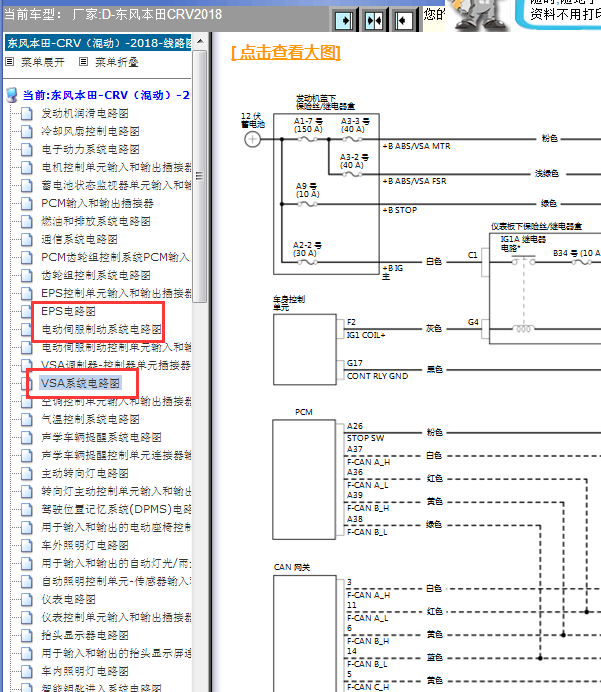
Task: Click document icon beside 声学车辆提醒系统电路图
Action: point(27,437)
